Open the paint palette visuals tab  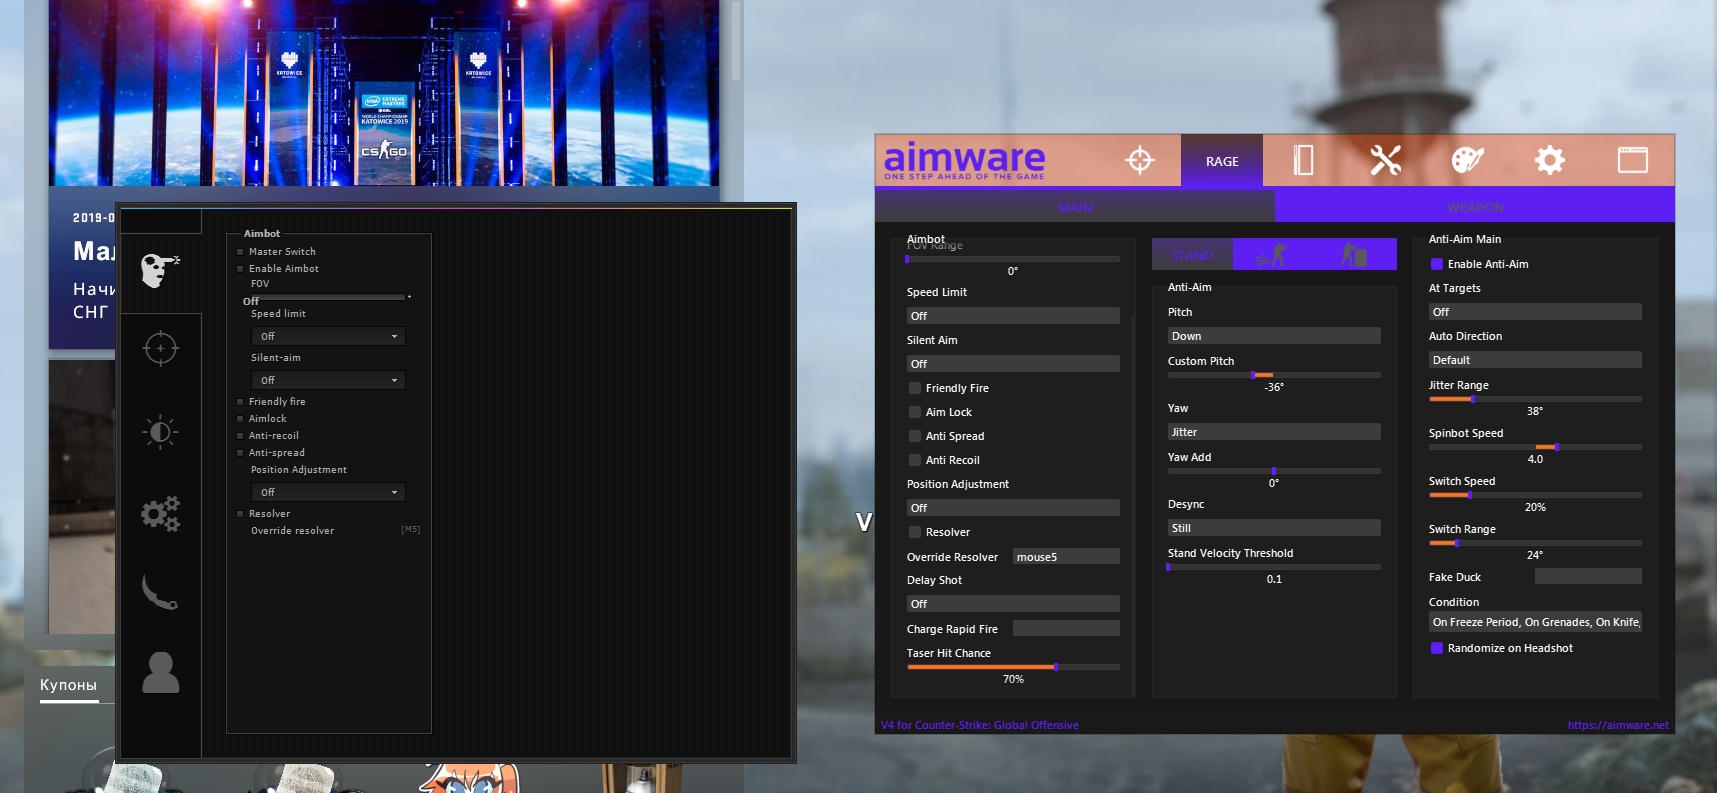1467,160
